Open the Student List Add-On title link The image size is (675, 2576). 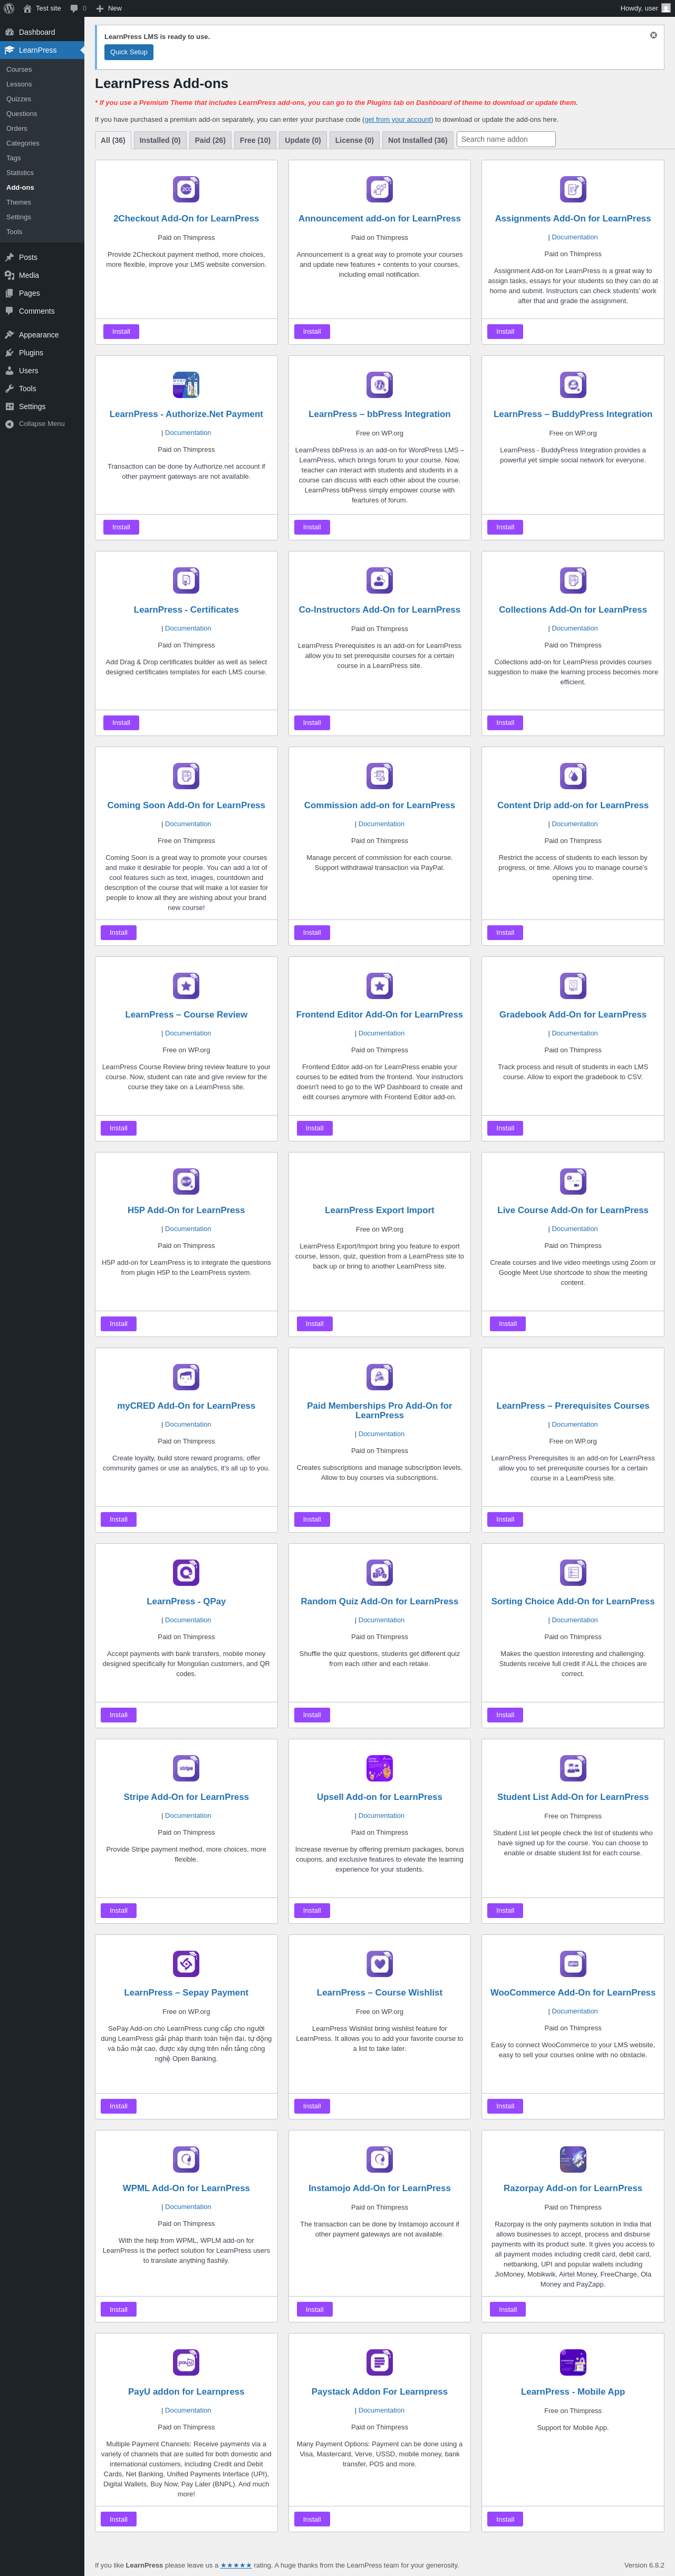[x=573, y=1796]
